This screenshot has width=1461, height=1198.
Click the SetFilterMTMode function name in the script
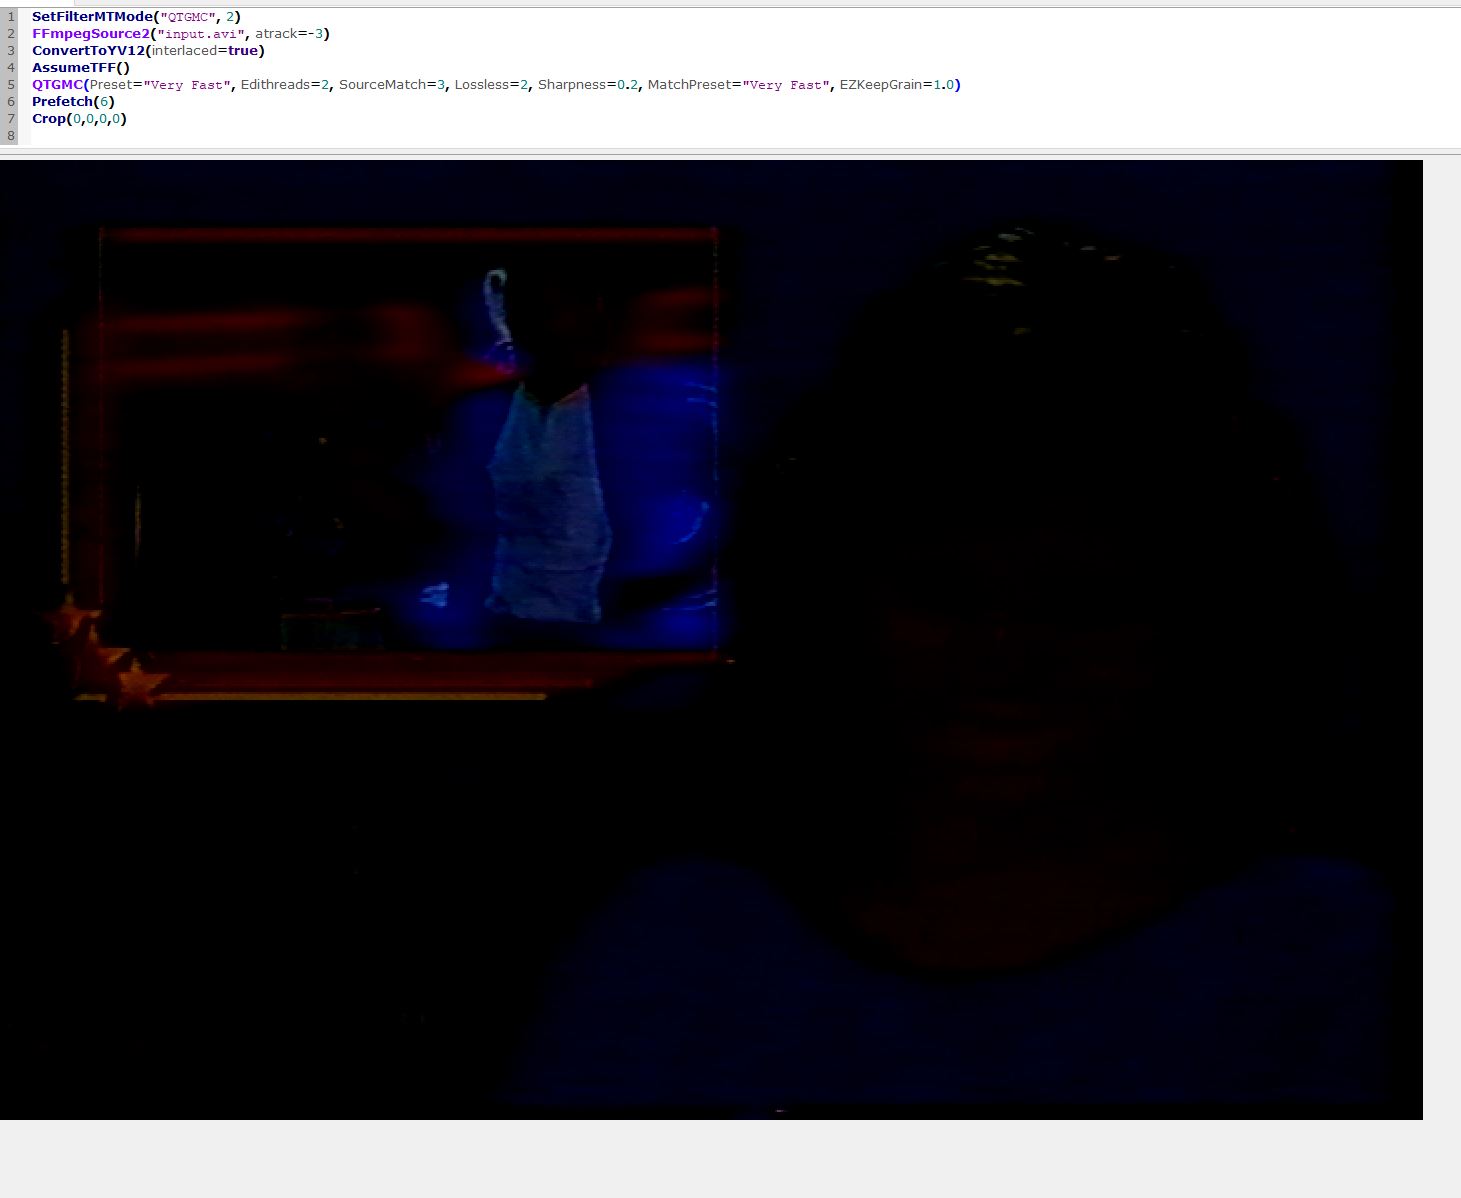92,17
